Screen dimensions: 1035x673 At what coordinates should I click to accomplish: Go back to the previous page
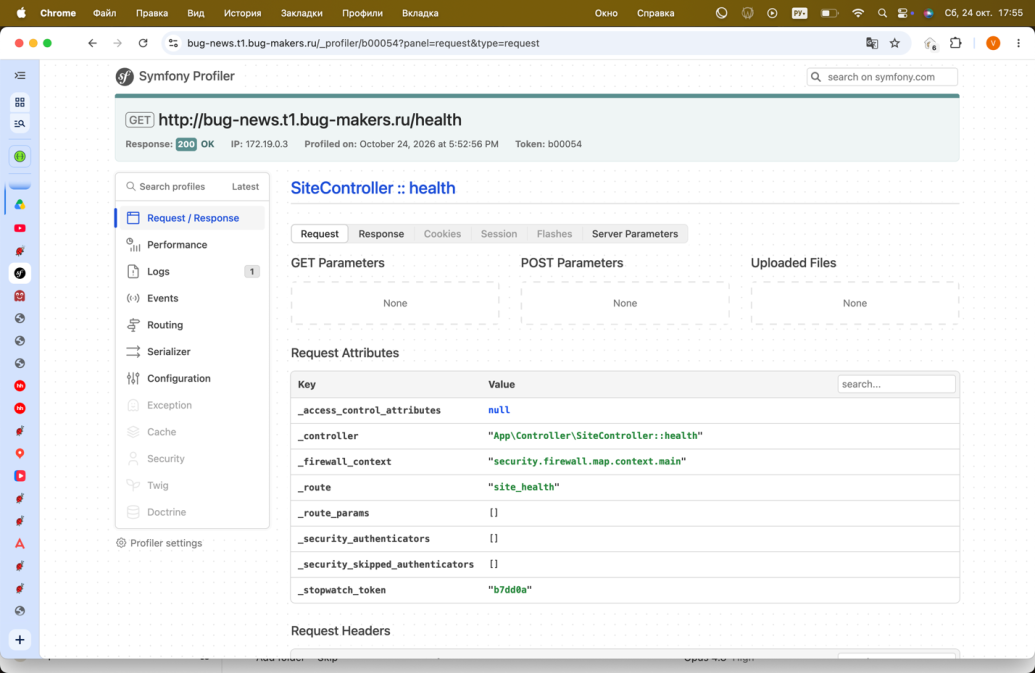[92, 43]
